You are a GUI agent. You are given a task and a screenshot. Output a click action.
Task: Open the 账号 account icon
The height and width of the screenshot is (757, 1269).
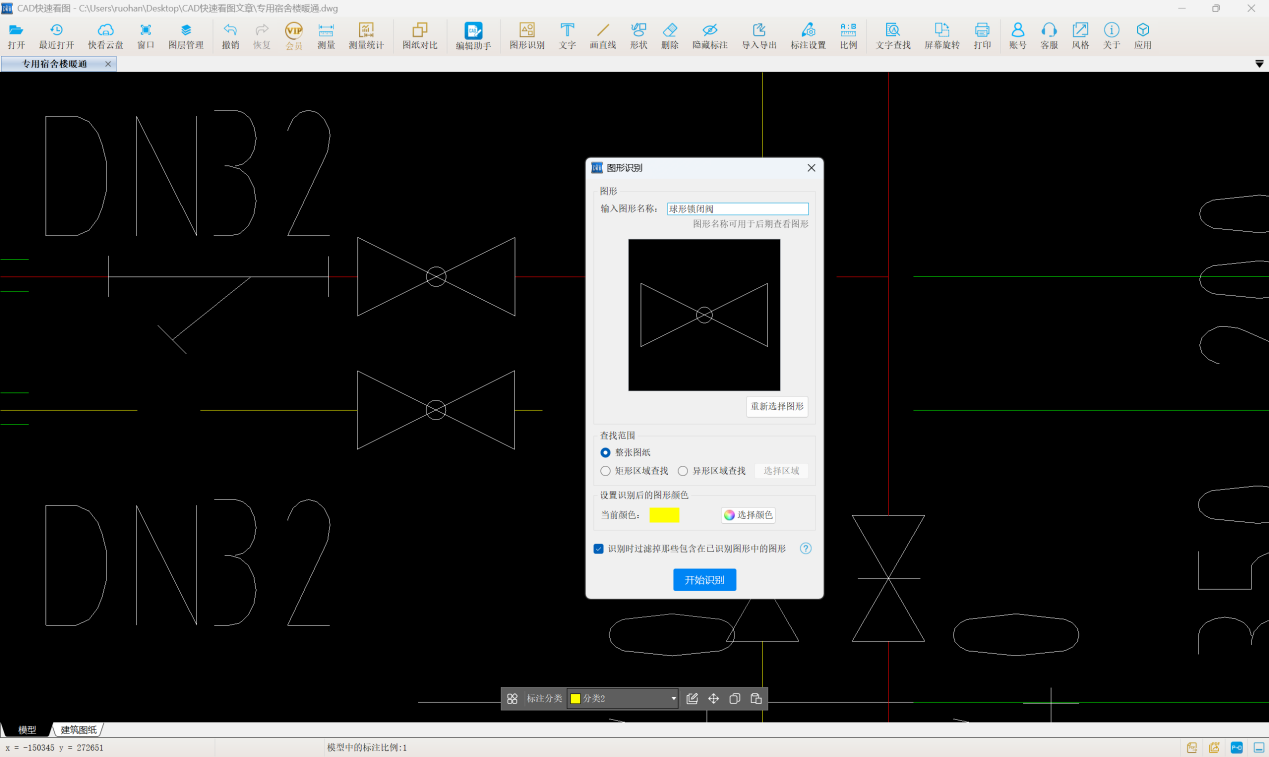(x=1018, y=36)
